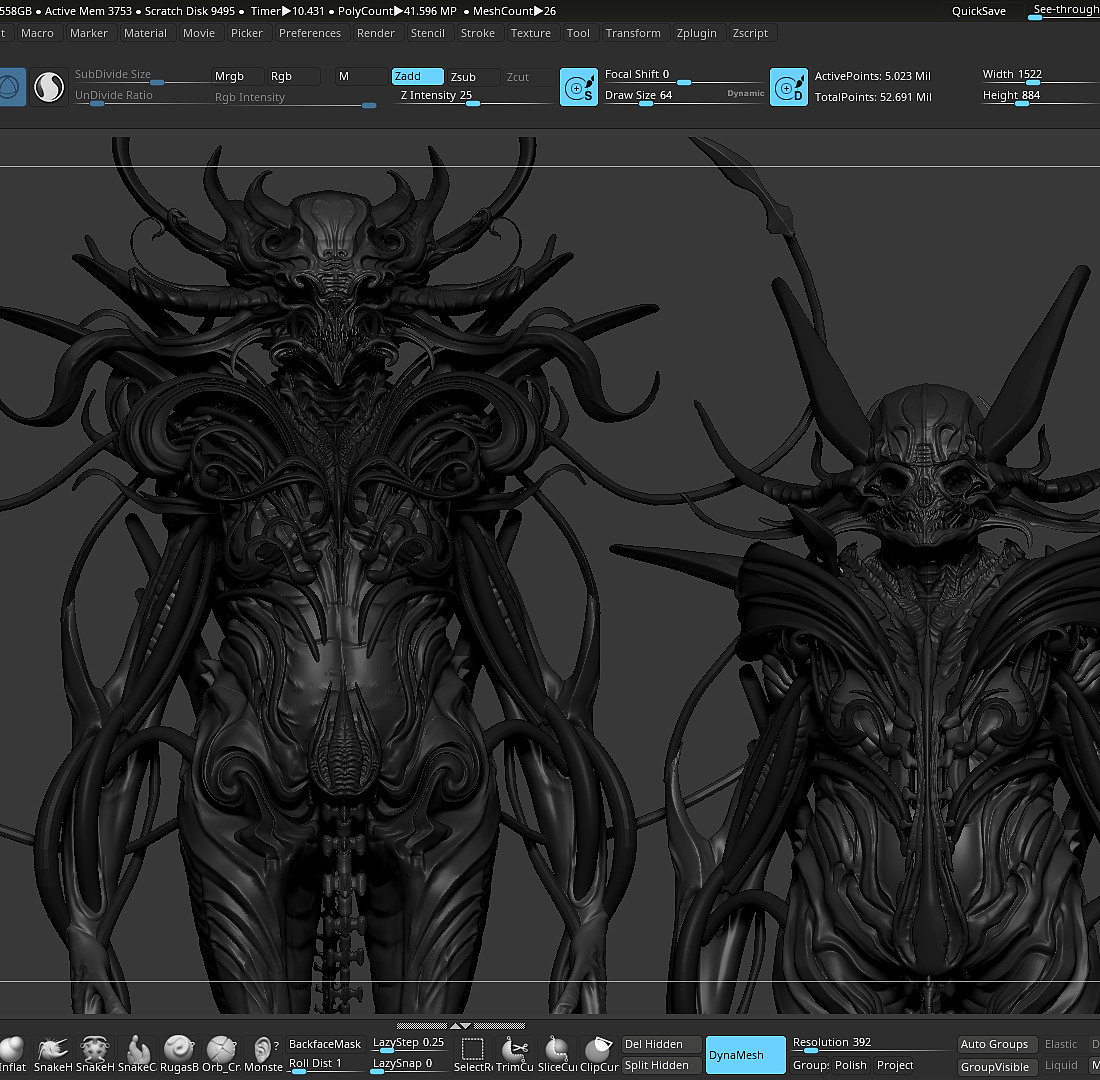This screenshot has height=1080, width=1100.
Task: Click Auto Groups button
Action: (996, 1044)
